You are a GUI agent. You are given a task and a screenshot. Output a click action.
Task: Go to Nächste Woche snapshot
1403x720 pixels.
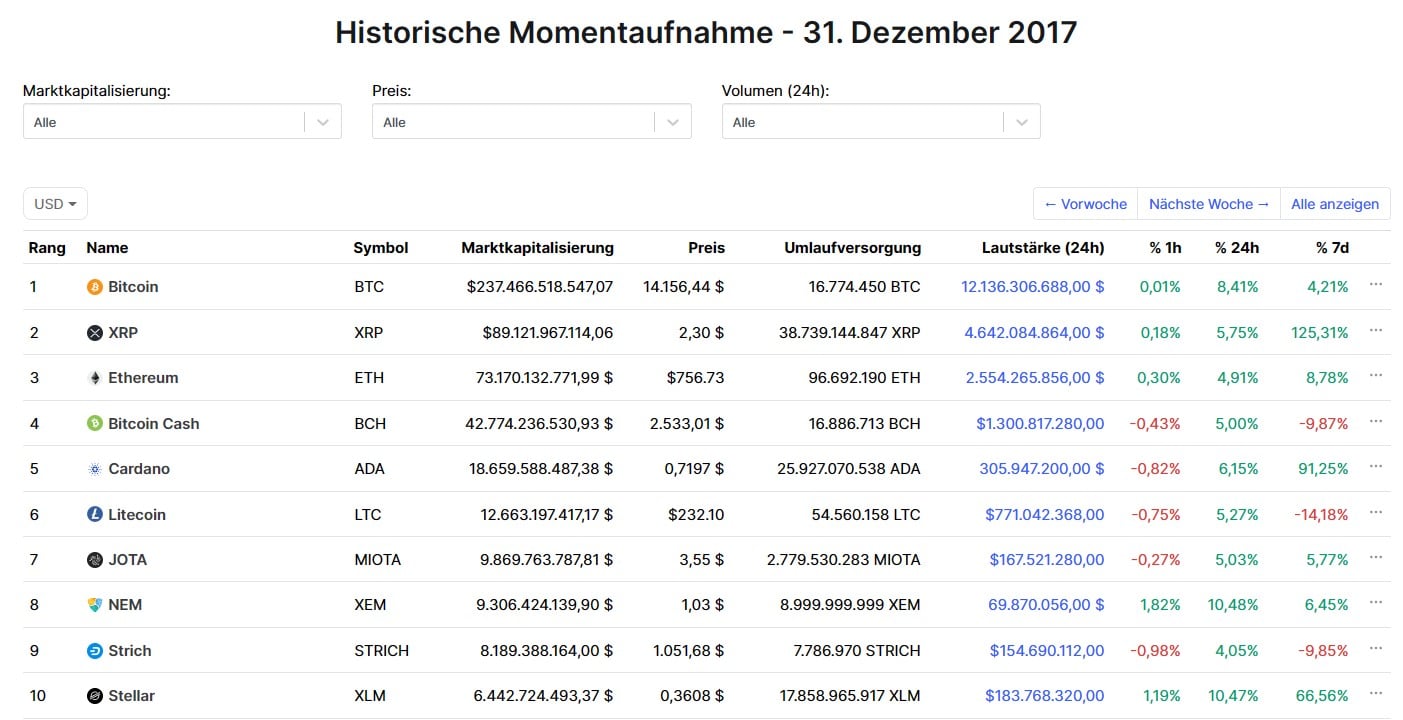tap(1209, 204)
